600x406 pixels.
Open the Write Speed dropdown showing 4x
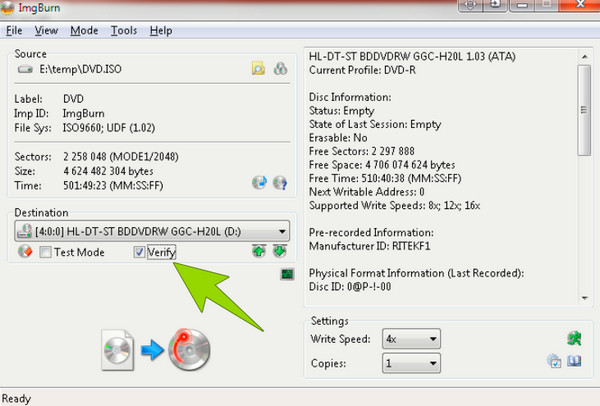[x=411, y=339]
